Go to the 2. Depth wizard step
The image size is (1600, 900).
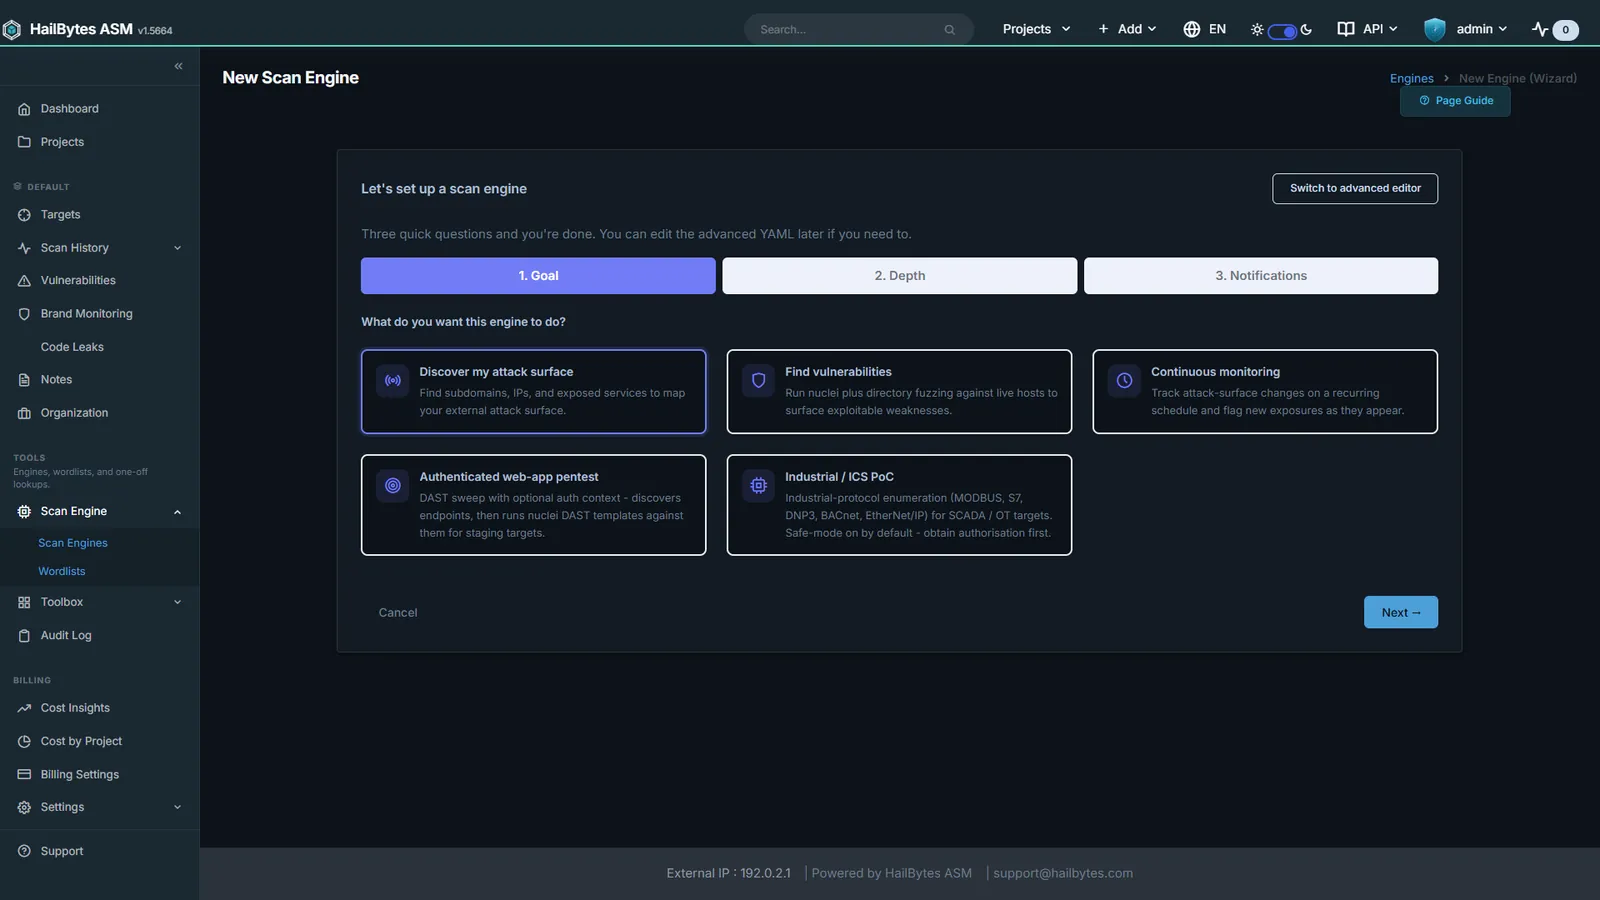(900, 276)
